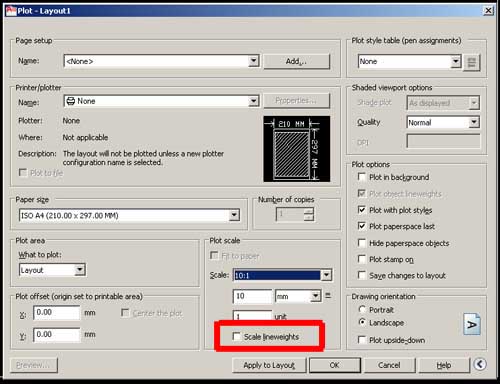Check Plot stamp on option

pyautogui.click(x=361, y=259)
